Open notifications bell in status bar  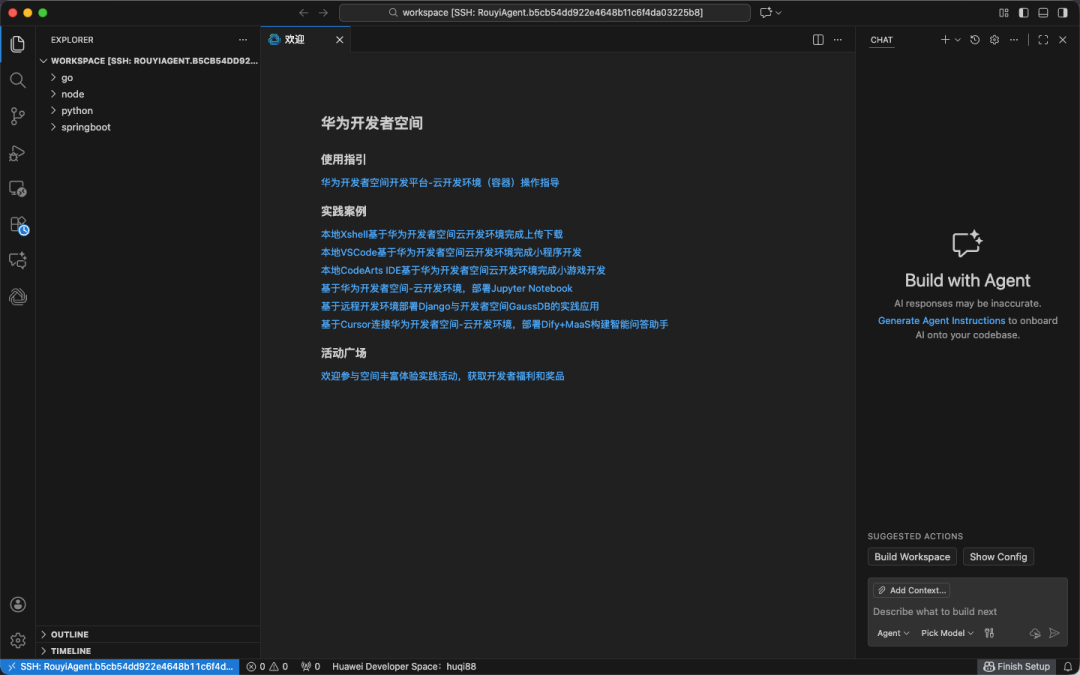tap(1068, 667)
